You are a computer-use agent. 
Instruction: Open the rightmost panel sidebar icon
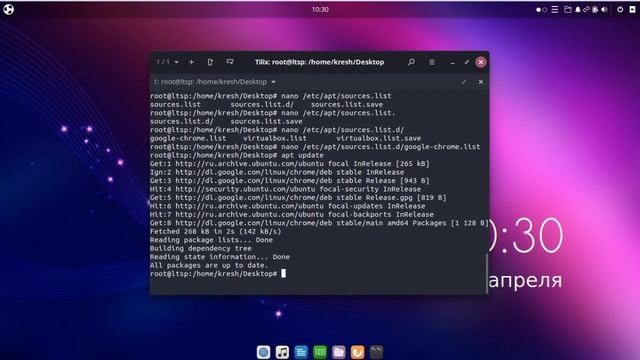pos(632,9)
